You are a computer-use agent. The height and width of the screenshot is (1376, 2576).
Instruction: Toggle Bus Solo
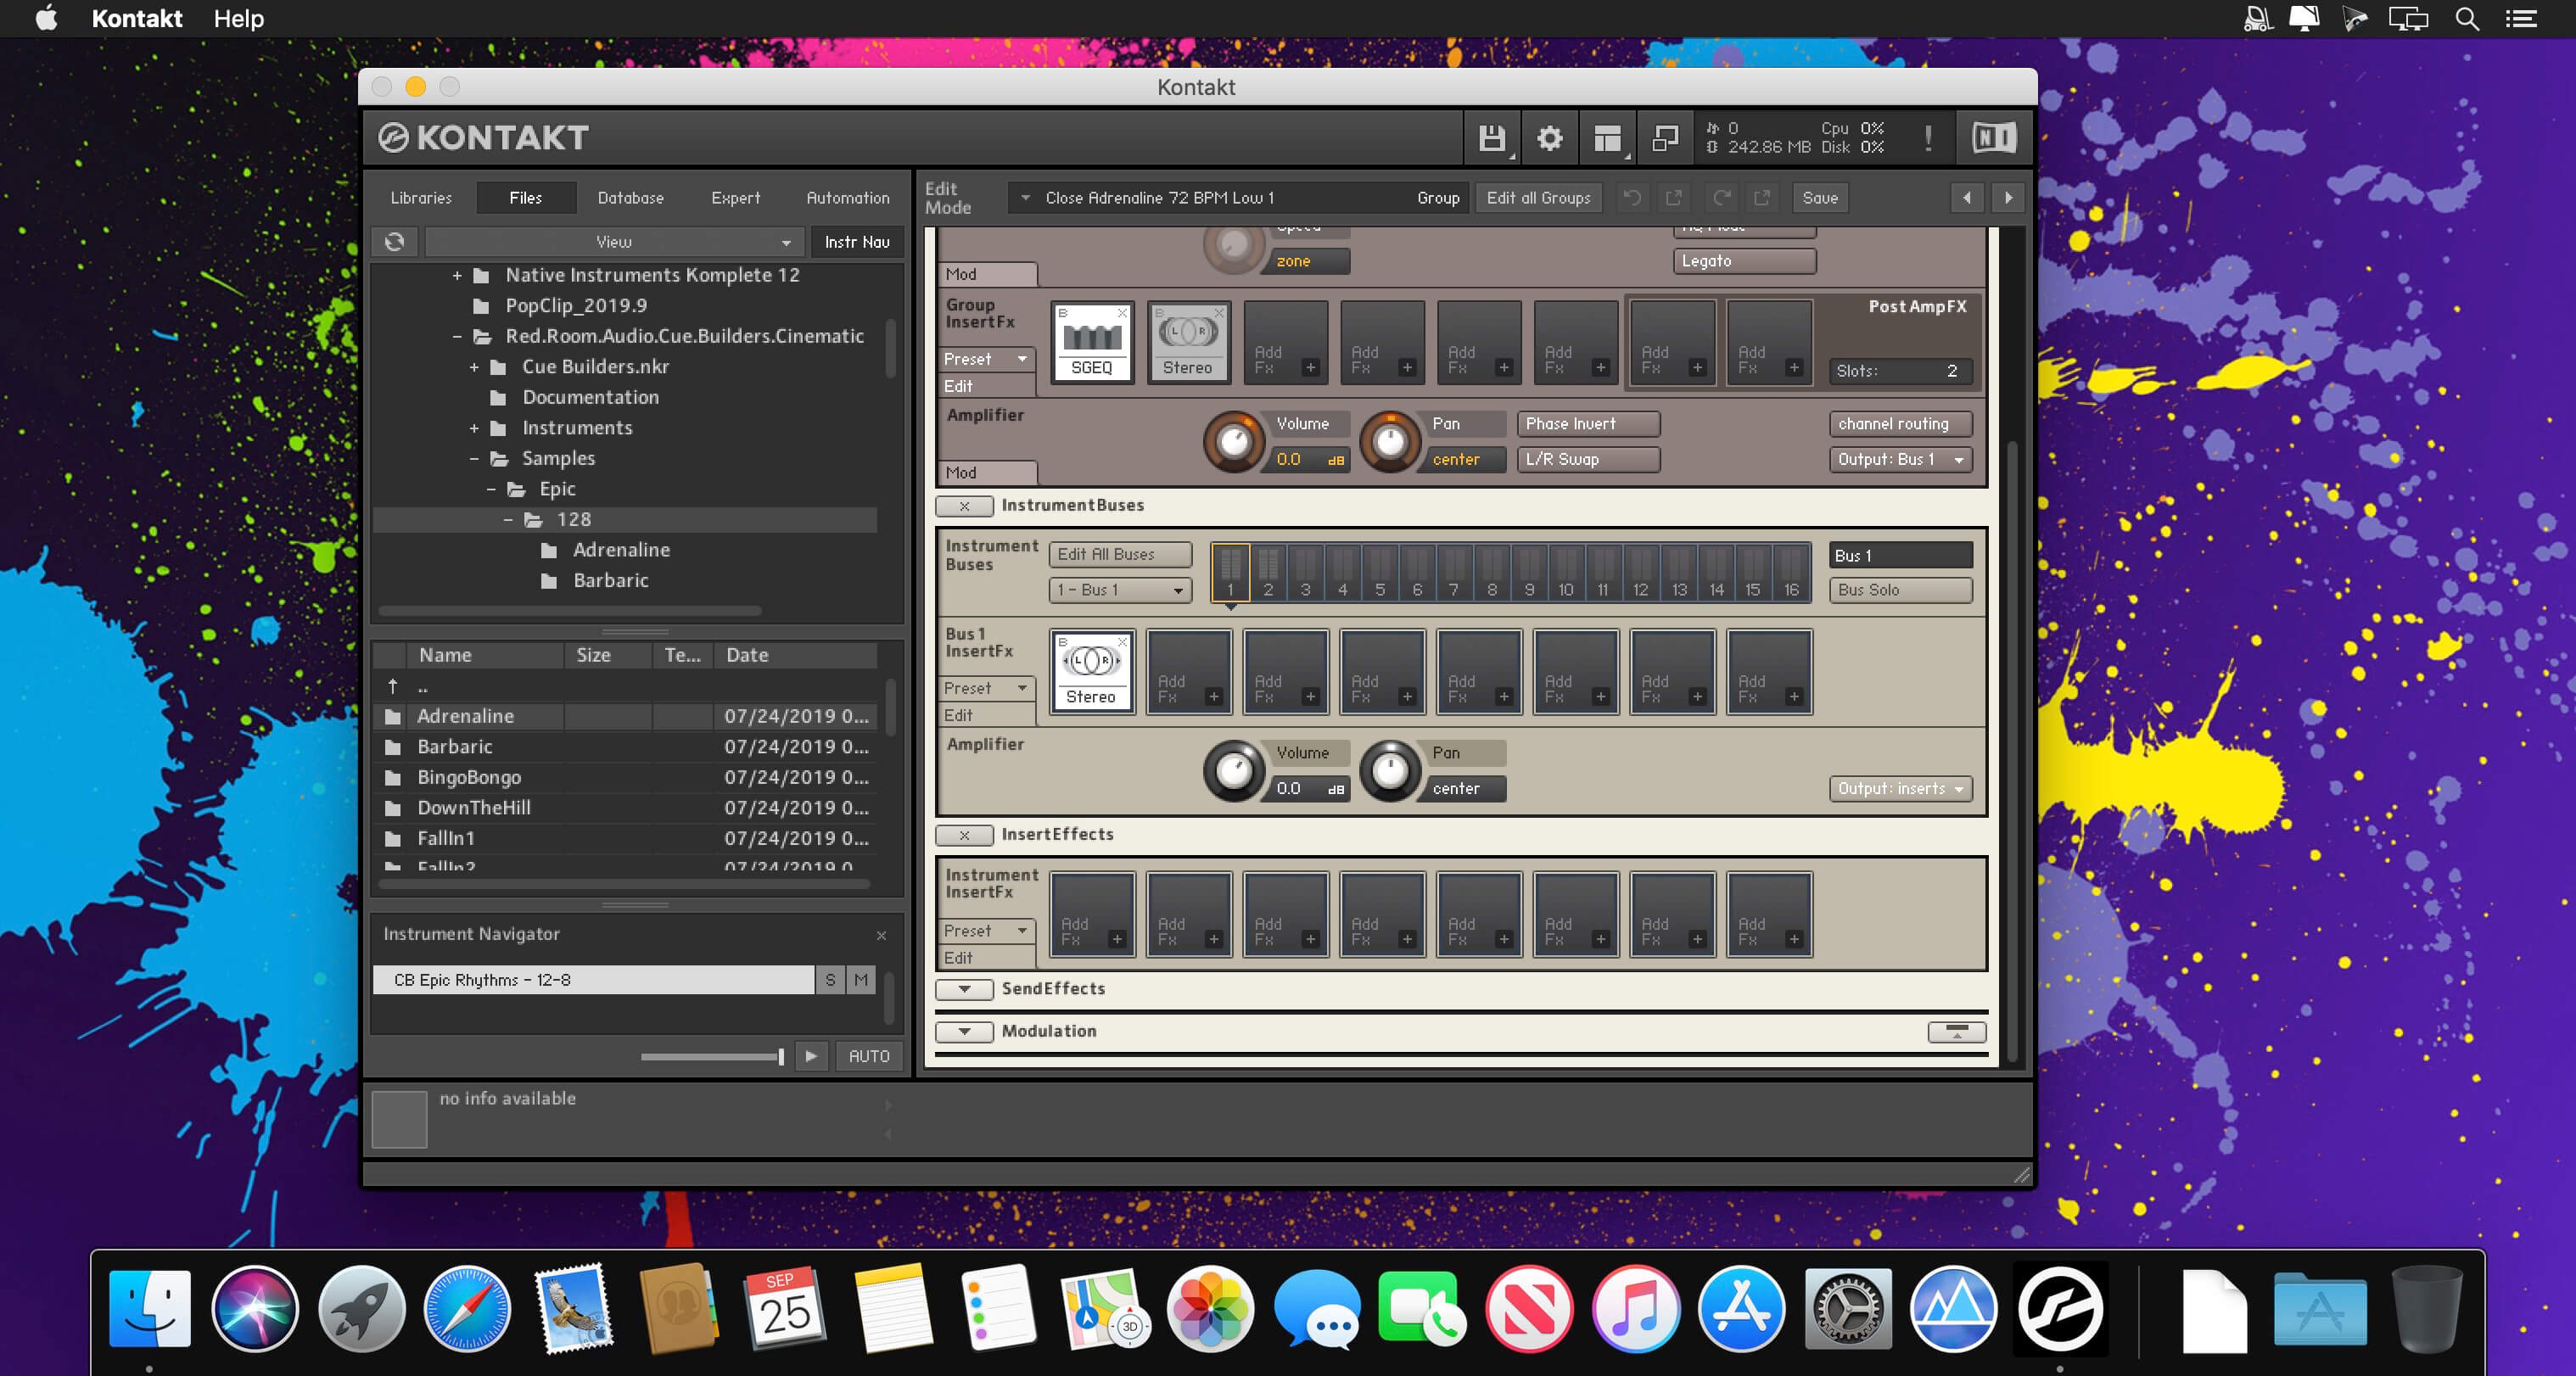[1901, 590]
